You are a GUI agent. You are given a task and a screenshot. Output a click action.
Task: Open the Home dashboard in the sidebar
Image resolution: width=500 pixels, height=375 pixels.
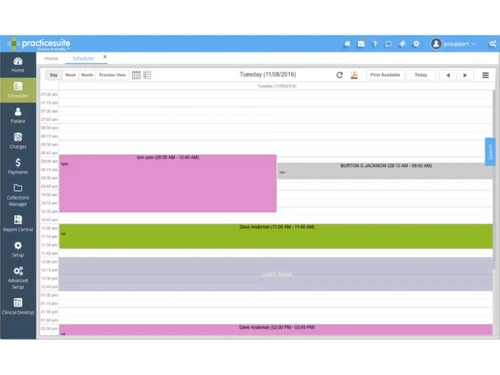18,65
